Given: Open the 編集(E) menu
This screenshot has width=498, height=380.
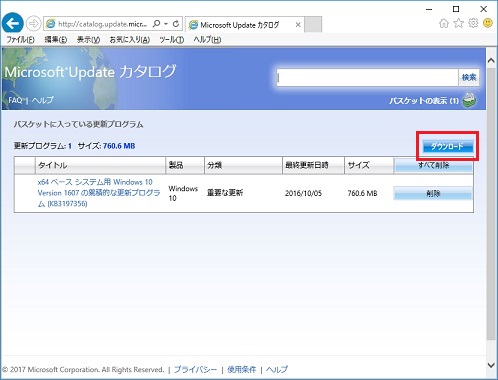Looking at the screenshot, I should 56,40.
